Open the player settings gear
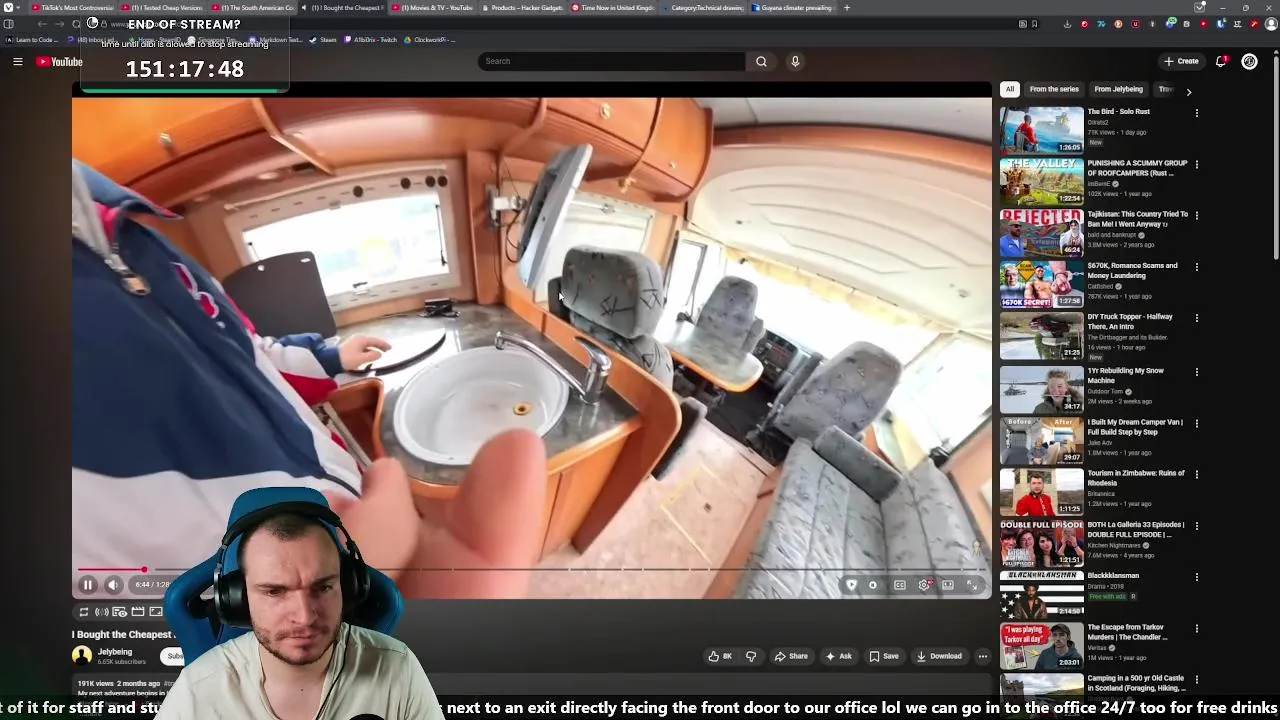1280x720 pixels. pyautogui.click(x=924, y=585)
